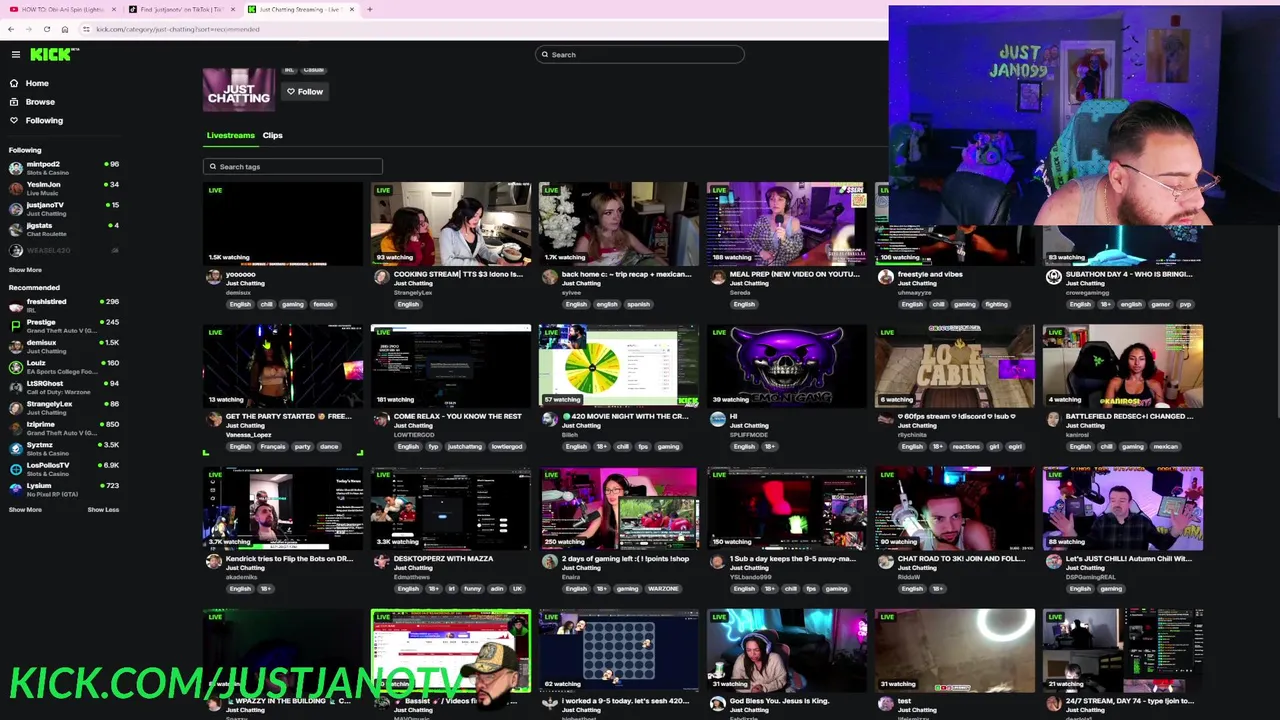Open the yoooooo stream thumbnail
Screen dimensions: 1280x720
(x=283, y=223)
